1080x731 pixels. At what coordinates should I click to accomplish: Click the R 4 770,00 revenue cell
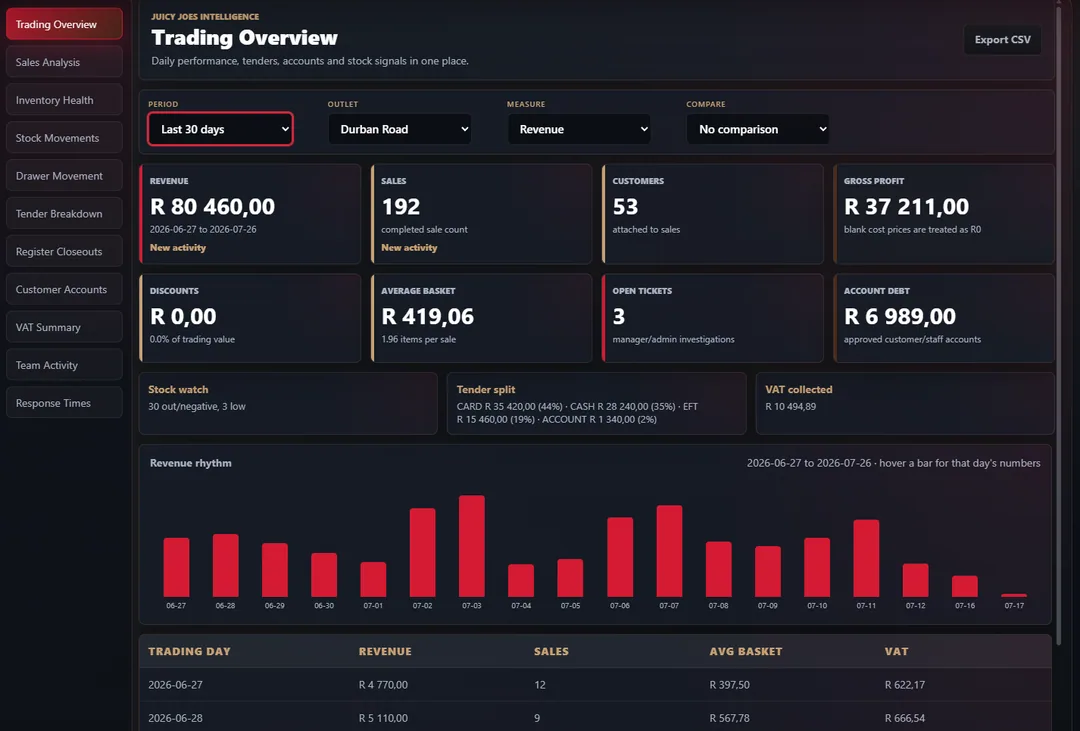click(x=383, y=685)
